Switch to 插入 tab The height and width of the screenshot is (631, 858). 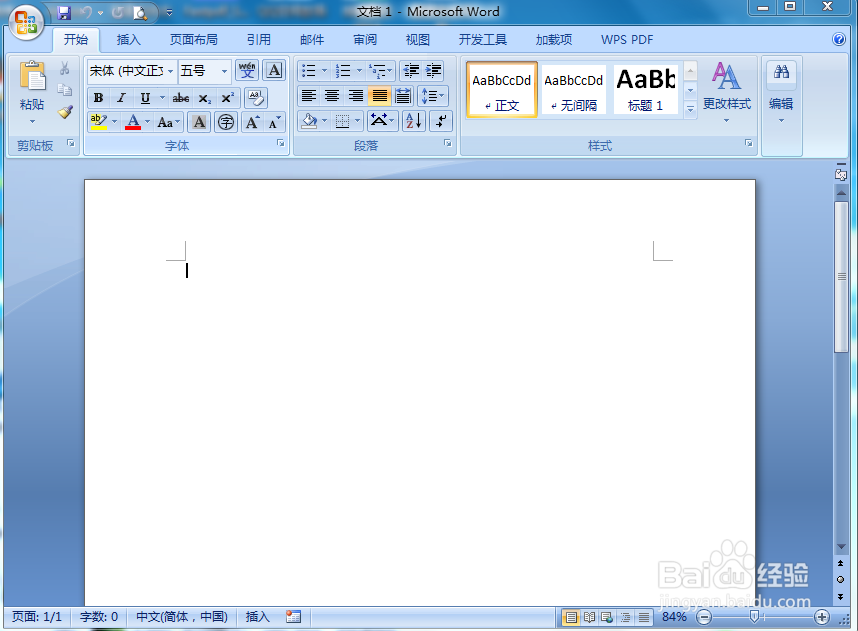(129, 40)
